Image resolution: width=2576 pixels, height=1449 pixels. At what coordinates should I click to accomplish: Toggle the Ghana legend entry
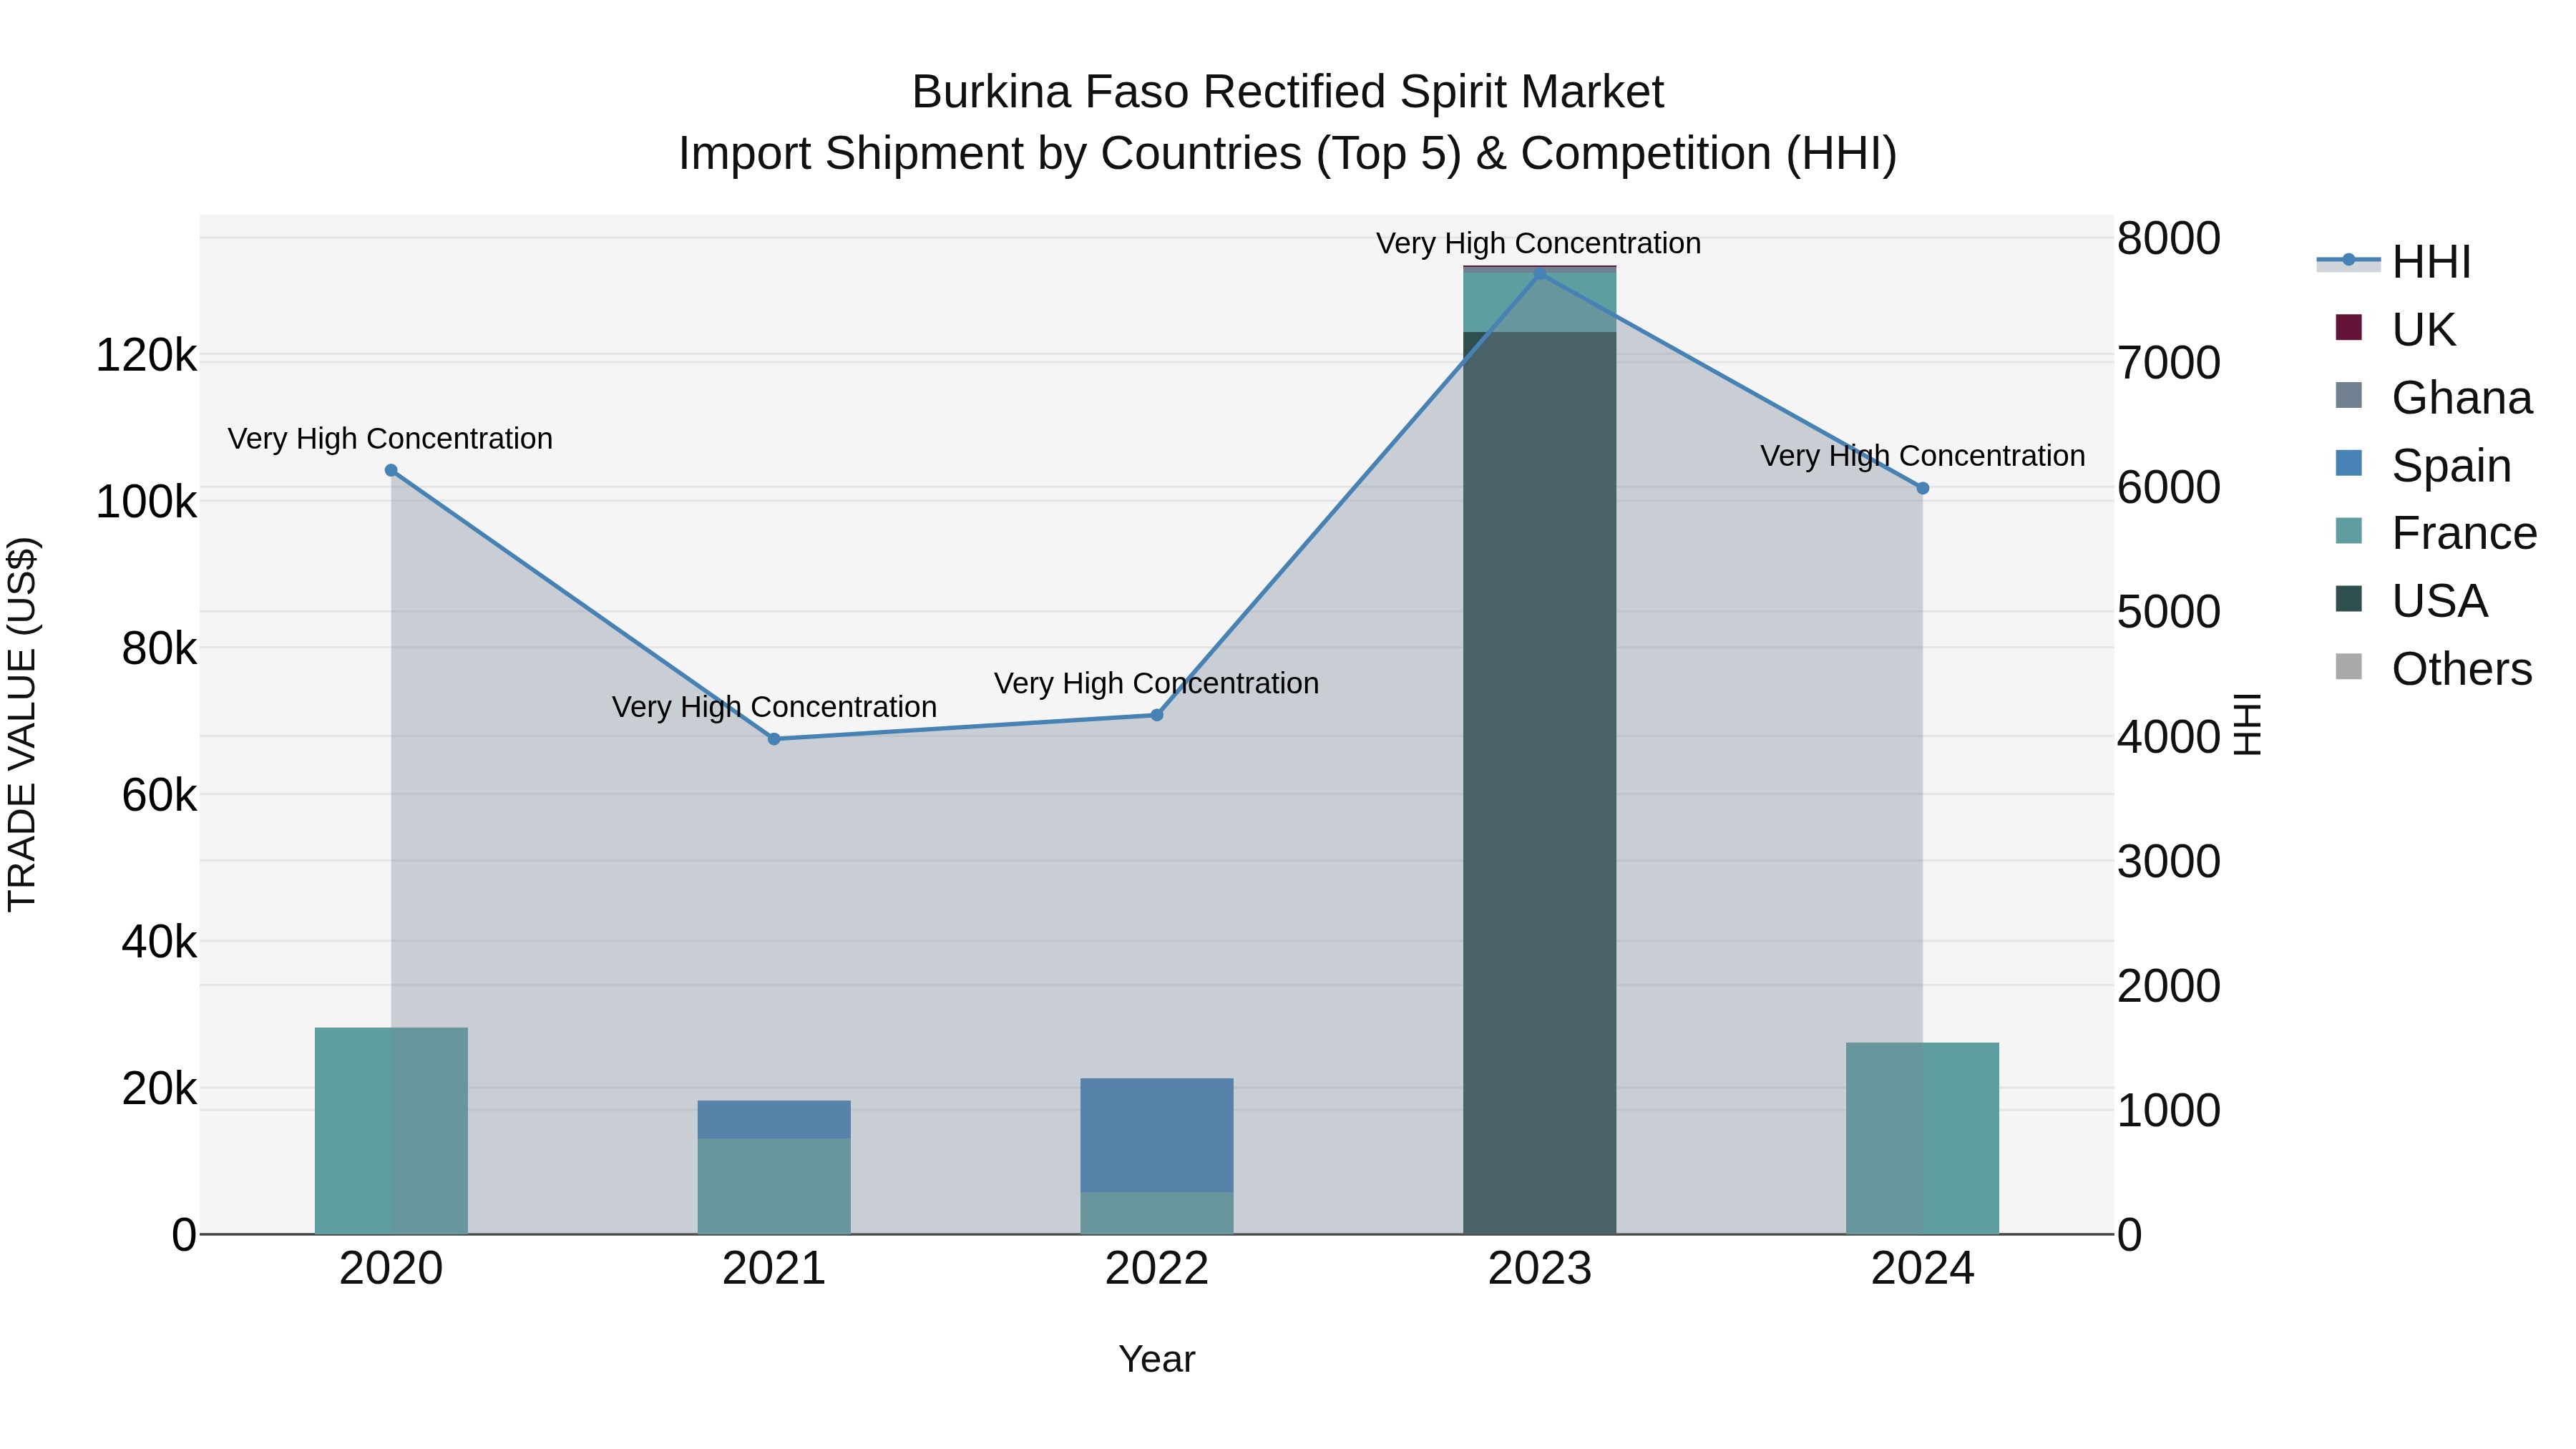pos(2433,397)
